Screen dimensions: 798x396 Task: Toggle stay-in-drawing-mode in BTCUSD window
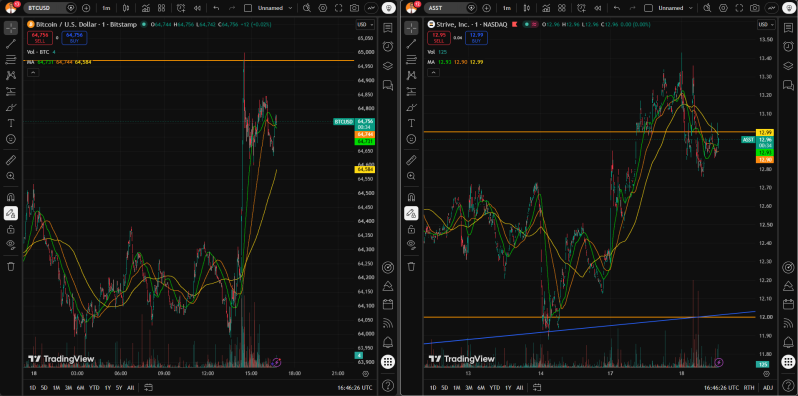click(11, 213)
